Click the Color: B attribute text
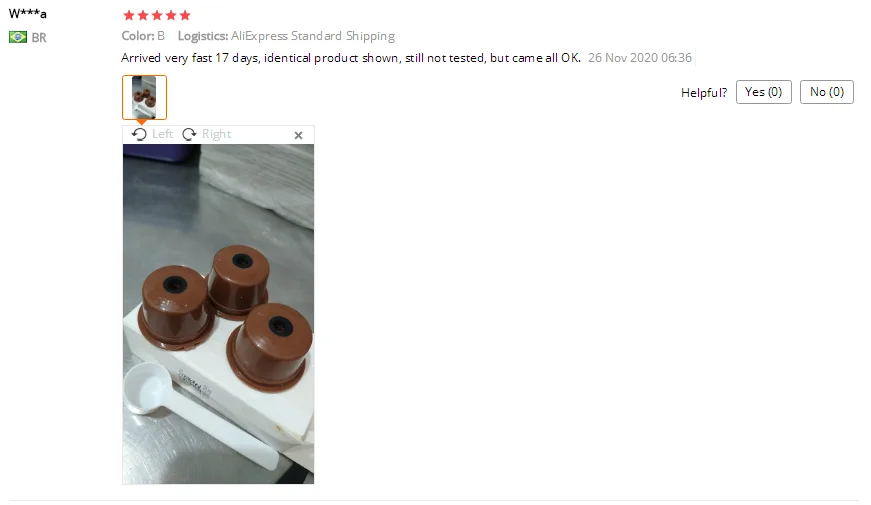Image resolution: width=871 pixels, height=505 pixels. tap(143, 36)
